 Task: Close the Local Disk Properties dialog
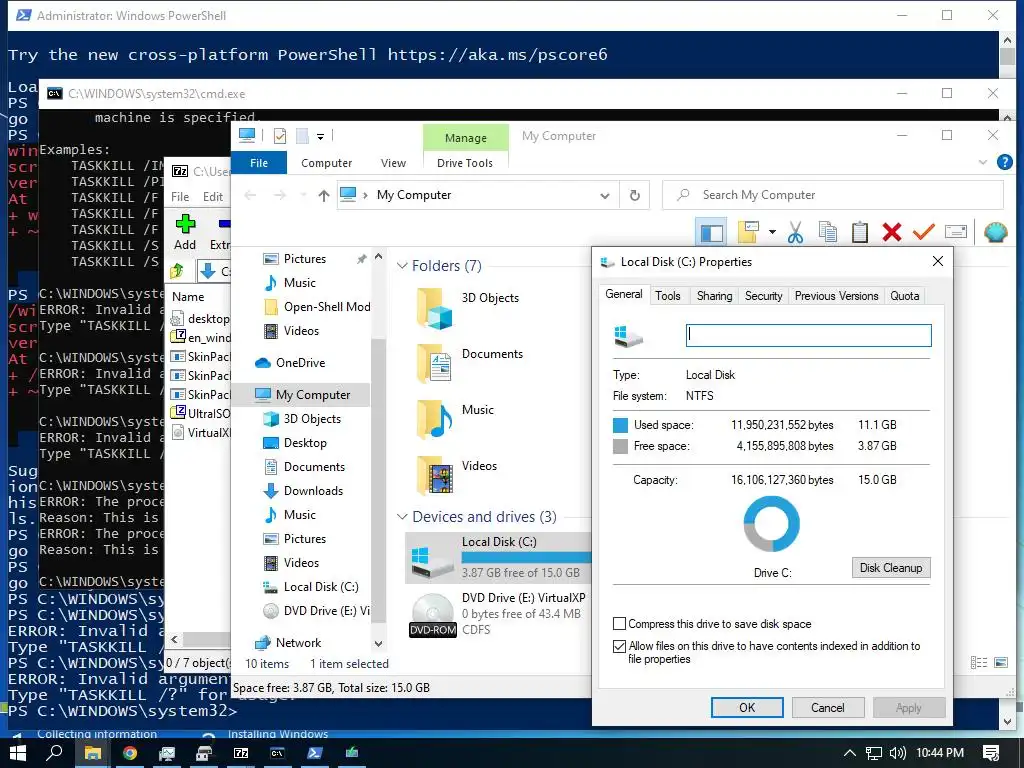938,261
